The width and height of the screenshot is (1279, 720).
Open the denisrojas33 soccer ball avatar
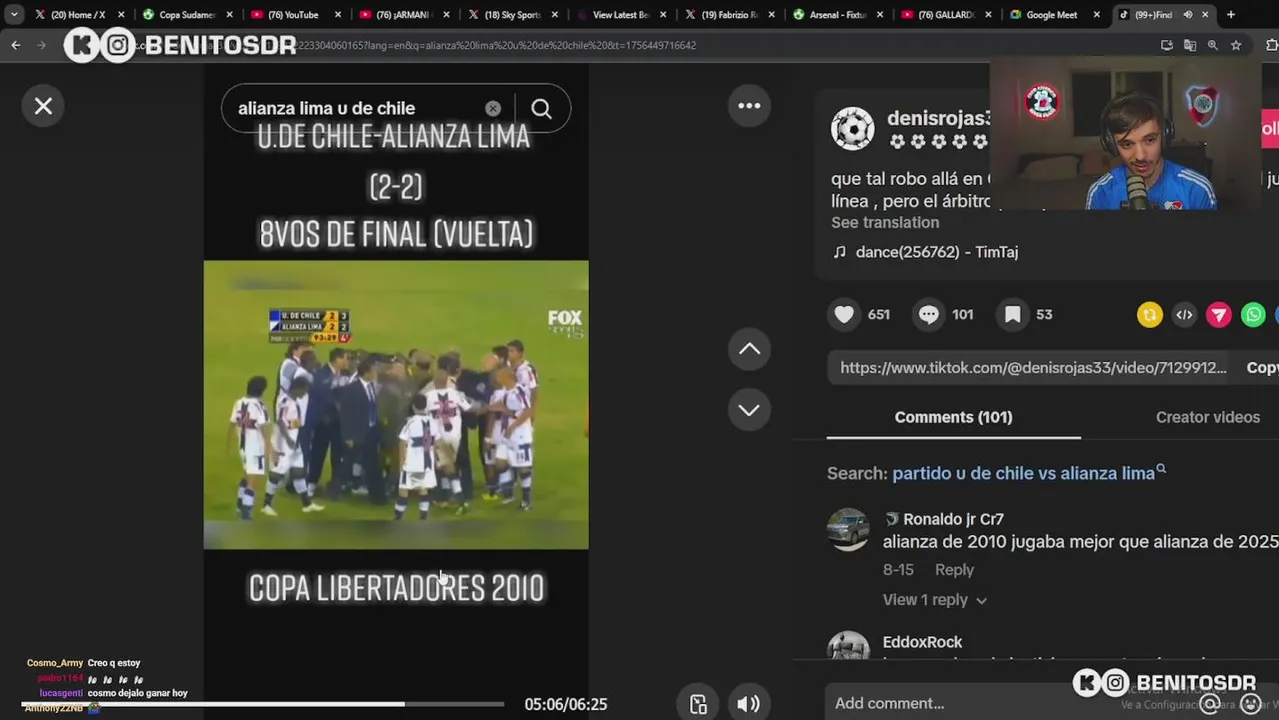(852, 130)
